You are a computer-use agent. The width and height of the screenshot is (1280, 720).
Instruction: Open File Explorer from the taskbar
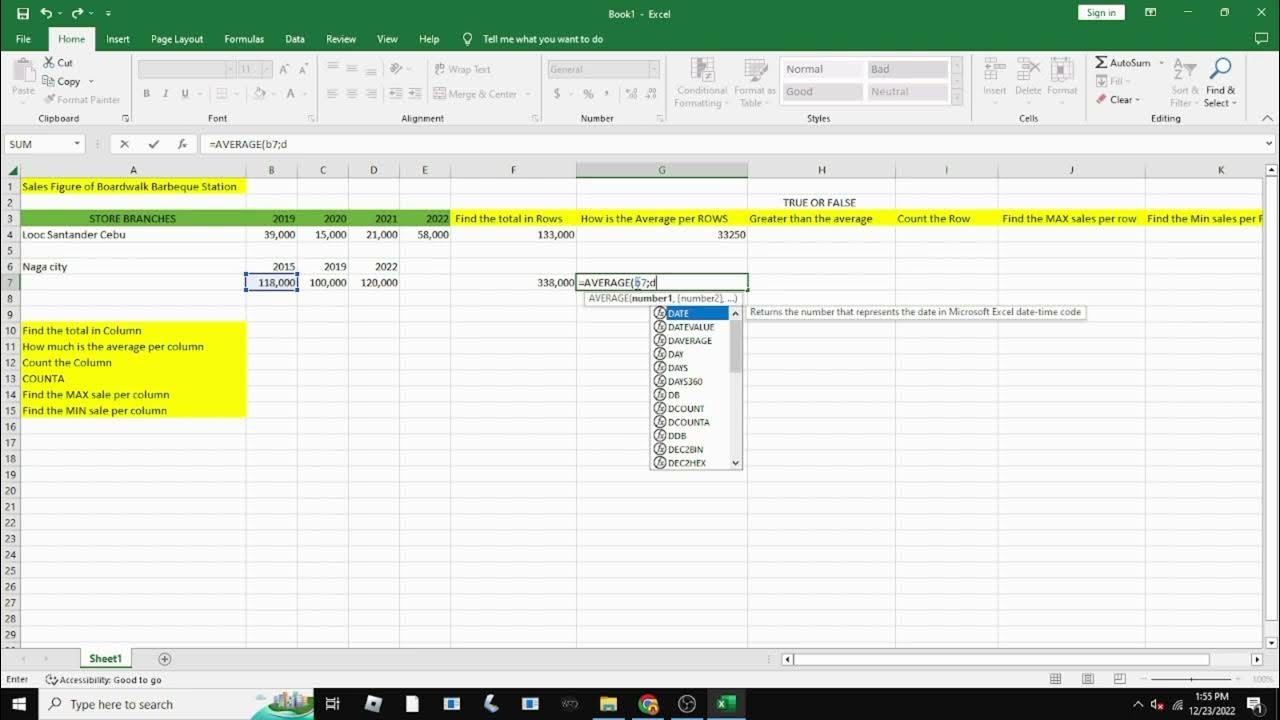pyautogui.click(x=608, y=704)
